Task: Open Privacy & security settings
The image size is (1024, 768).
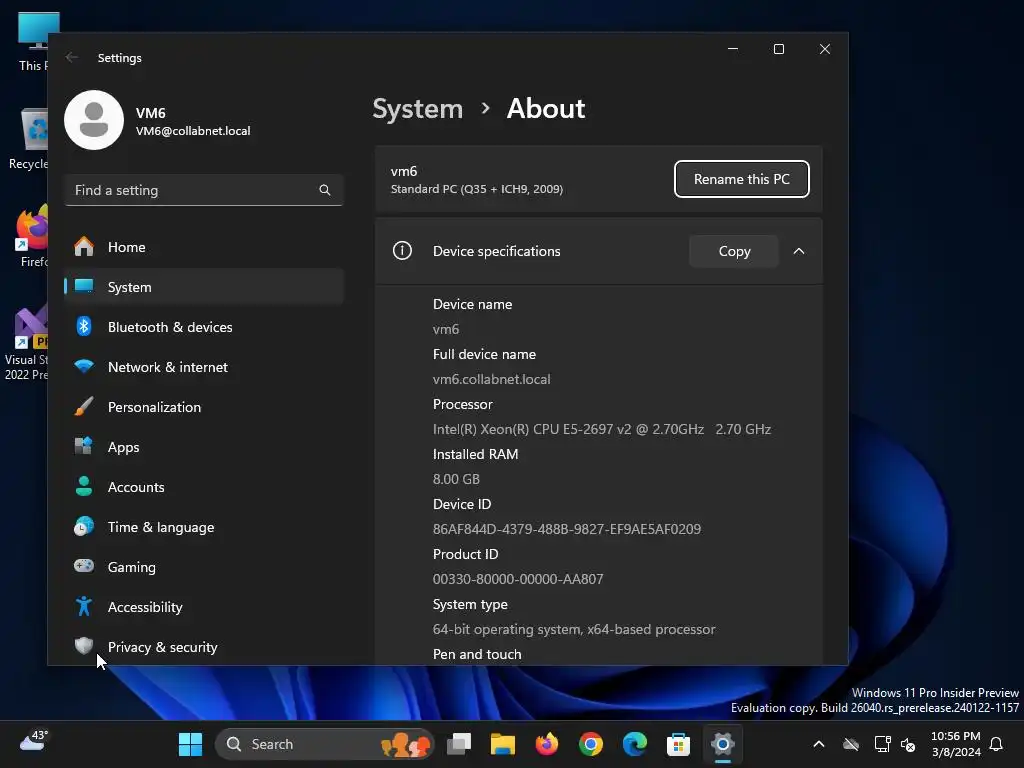Action: (x=204, y=647)
